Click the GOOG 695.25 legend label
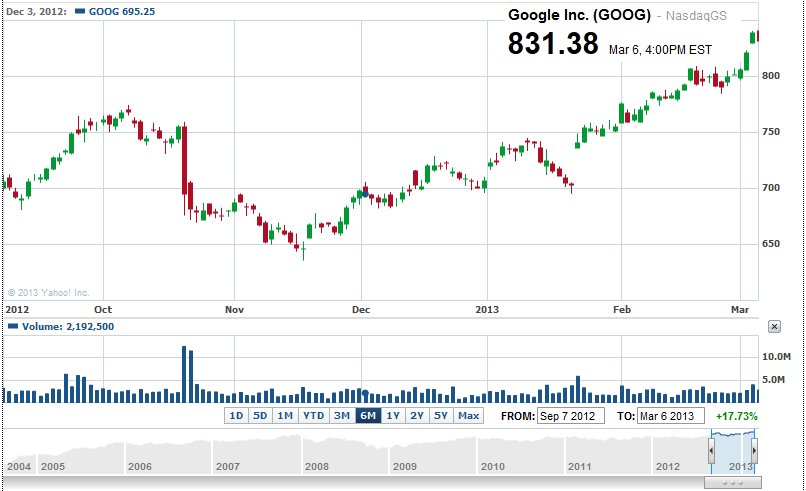This screenshot has width=806, height=491. tap(122, 11)
